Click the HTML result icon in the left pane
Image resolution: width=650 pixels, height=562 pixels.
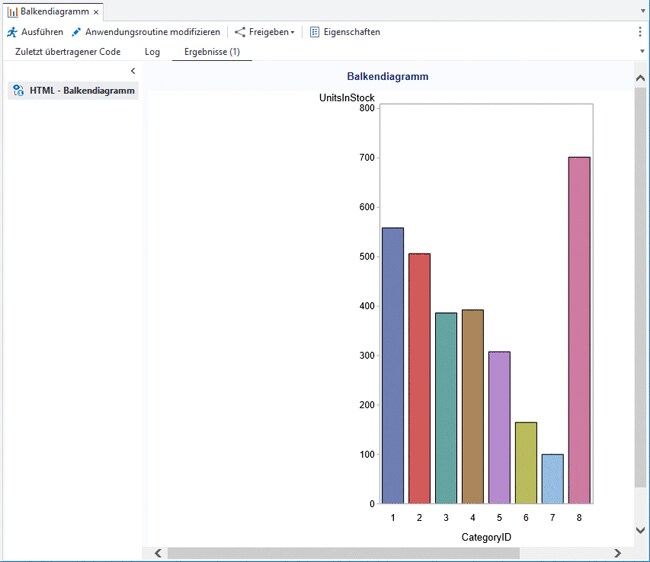(x=18, y=91)
